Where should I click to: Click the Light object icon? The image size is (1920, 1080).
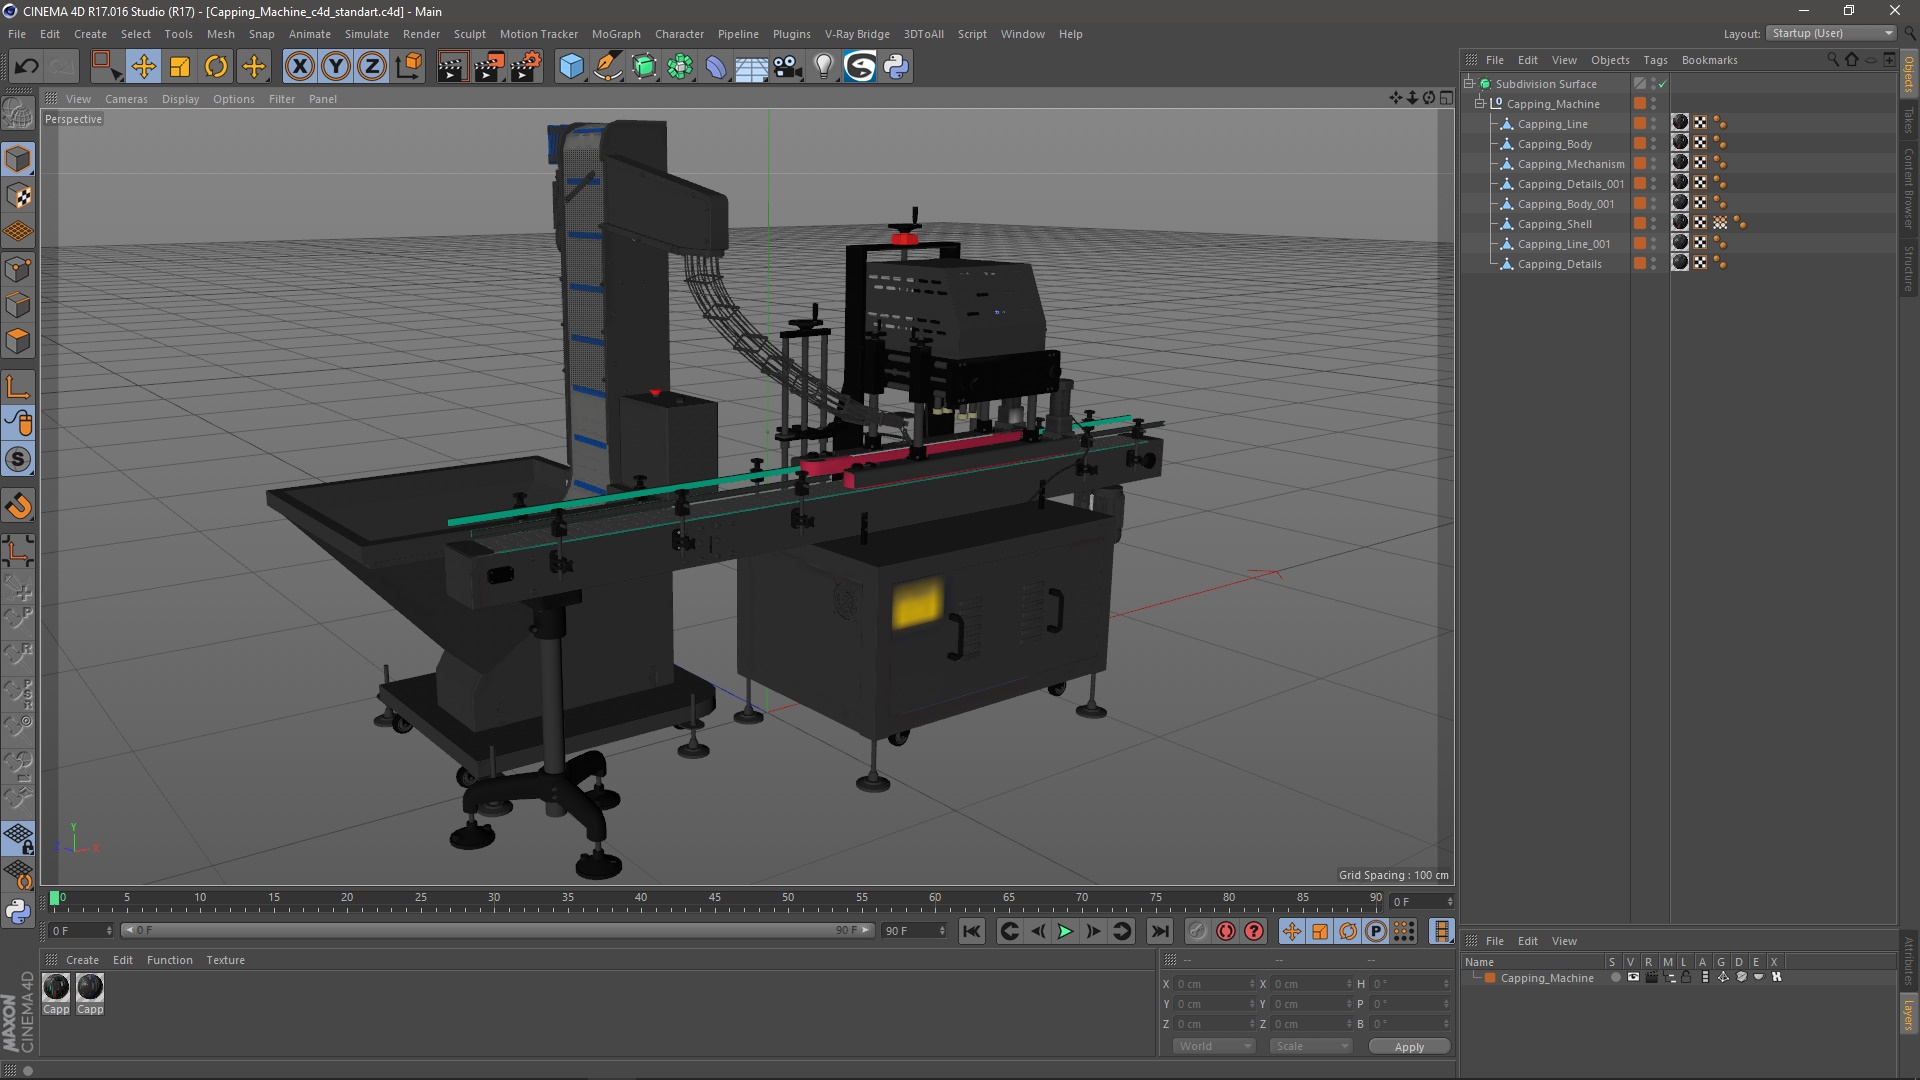pos(823,67)
